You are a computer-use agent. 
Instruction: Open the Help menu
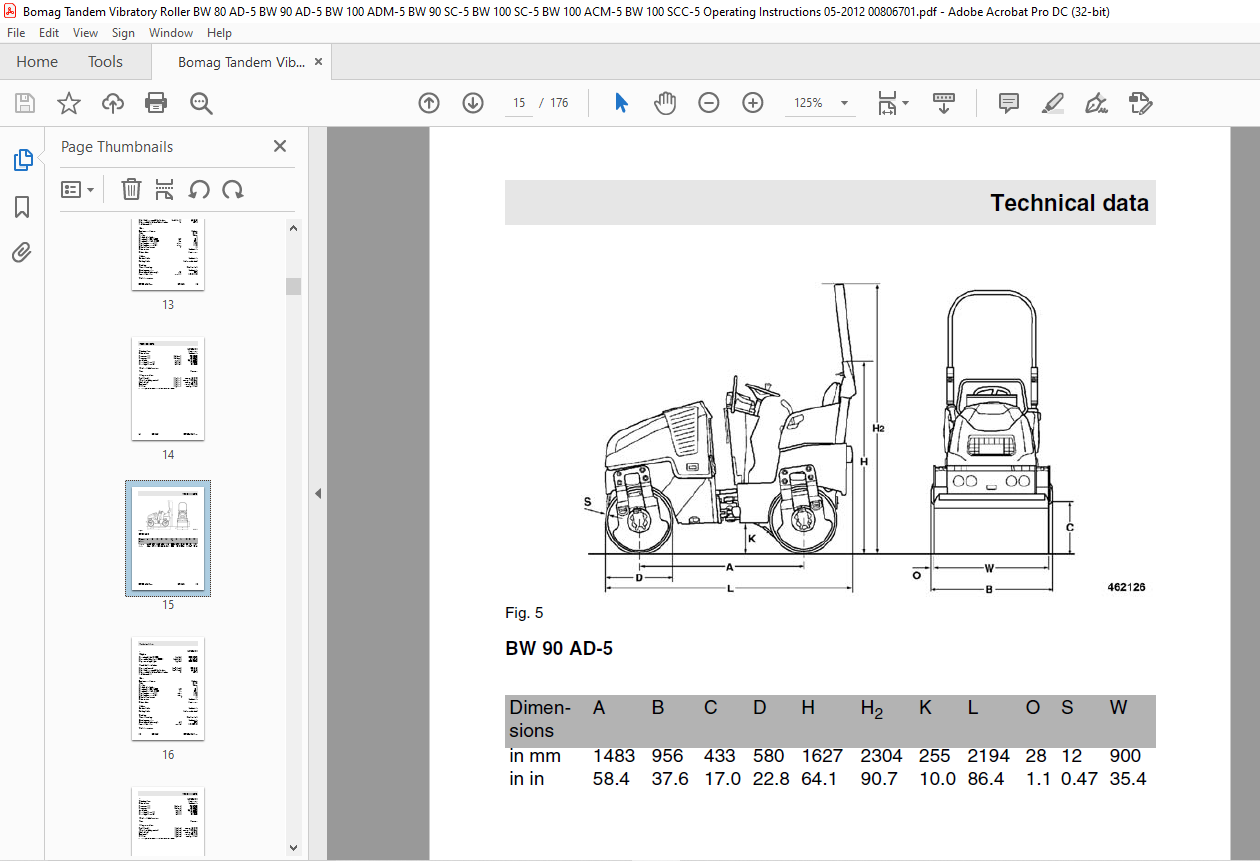(219, 33)
